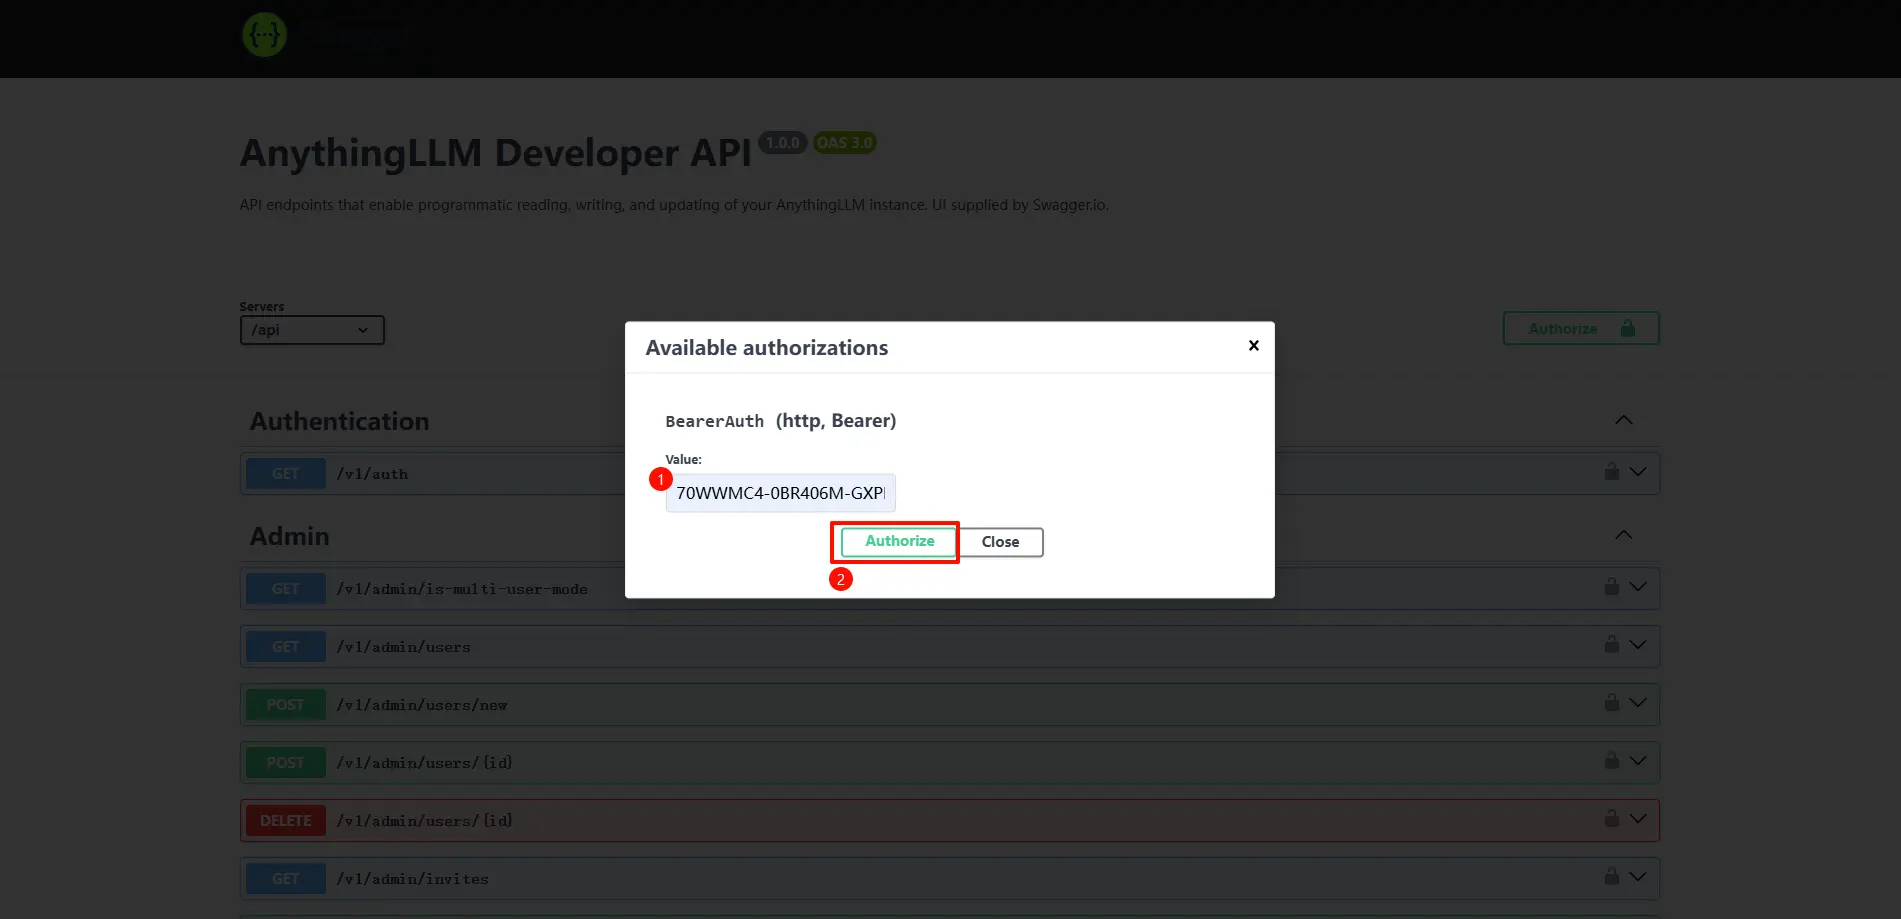Click POST badge of /v1/admin/users/{id}
The image size is (1901, 919).
click(286, 763)
